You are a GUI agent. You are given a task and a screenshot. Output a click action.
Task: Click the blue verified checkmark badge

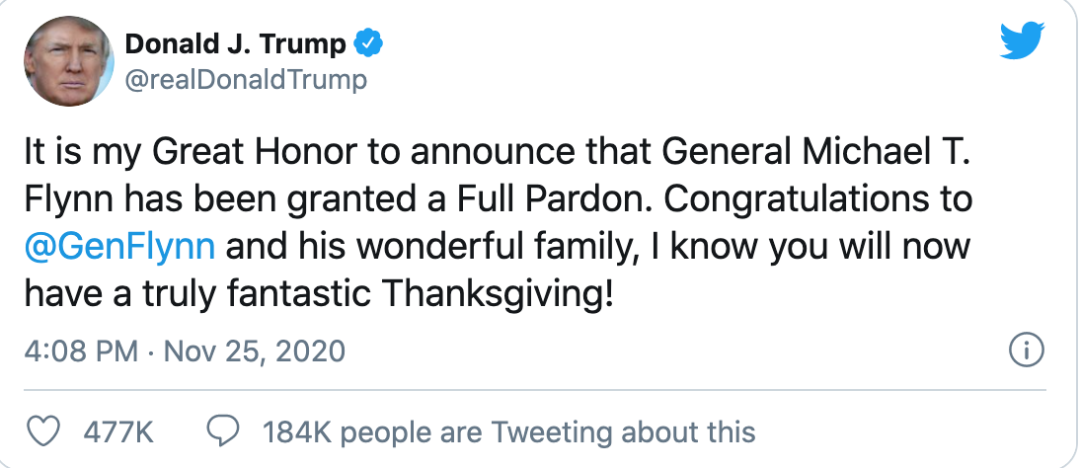(368, 45)
